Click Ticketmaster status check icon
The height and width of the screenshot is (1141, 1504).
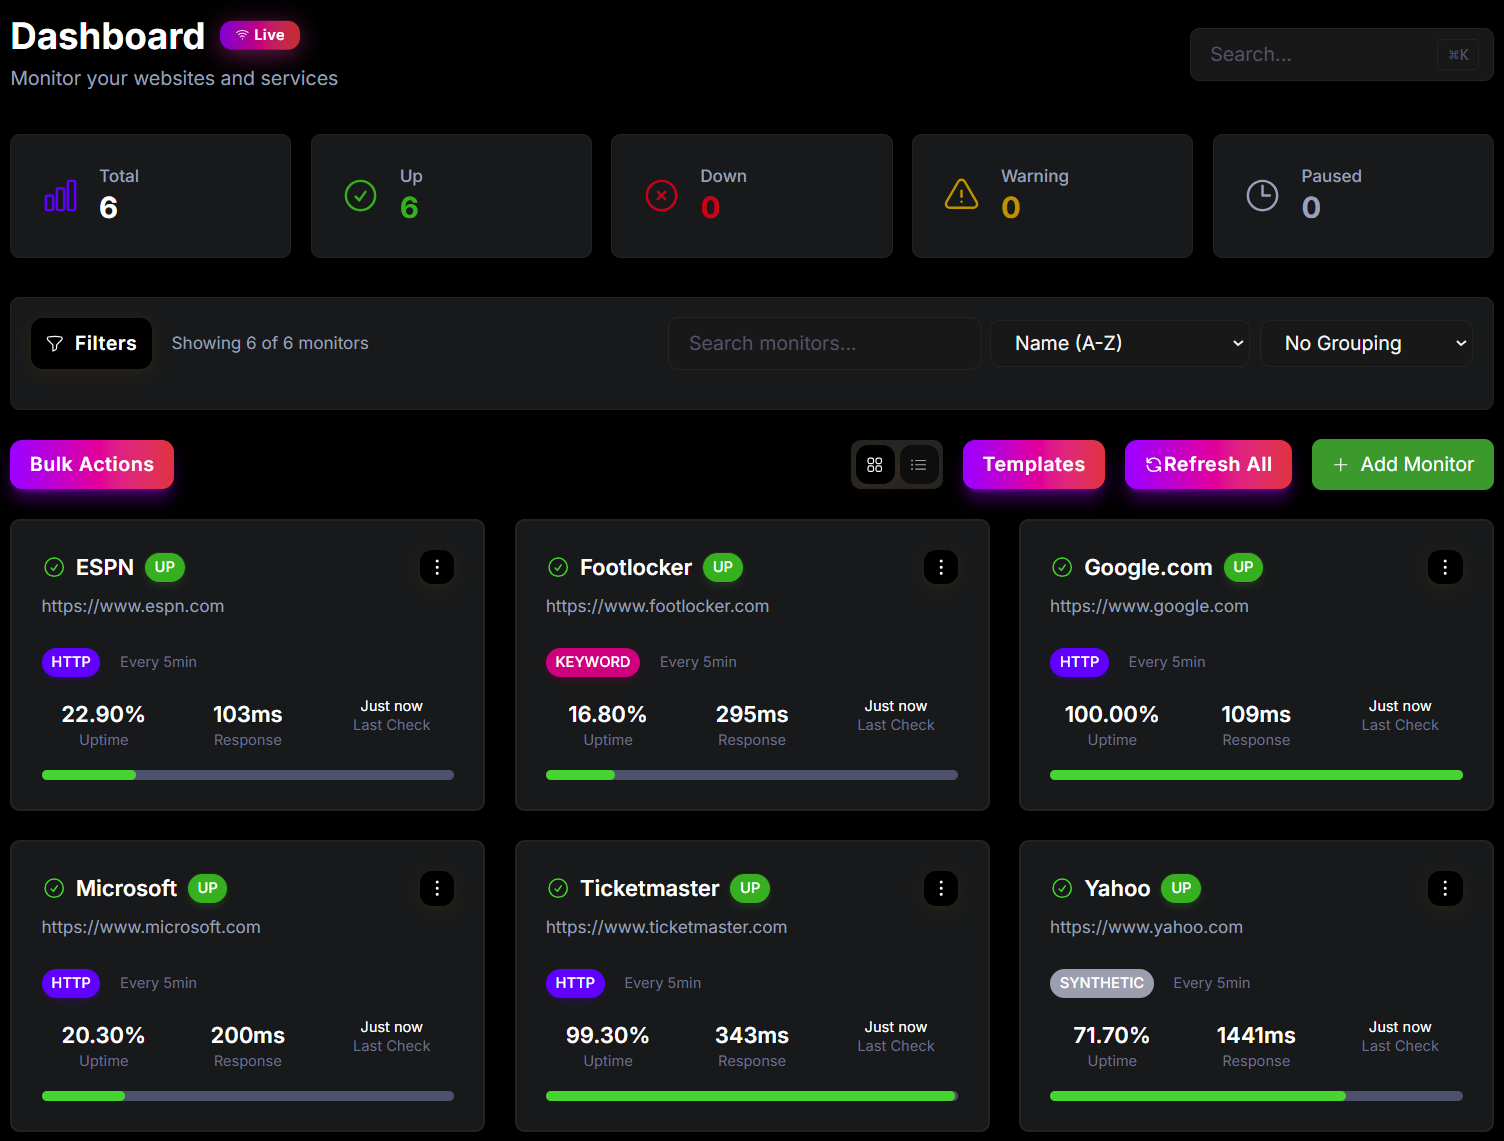(558, 888)
